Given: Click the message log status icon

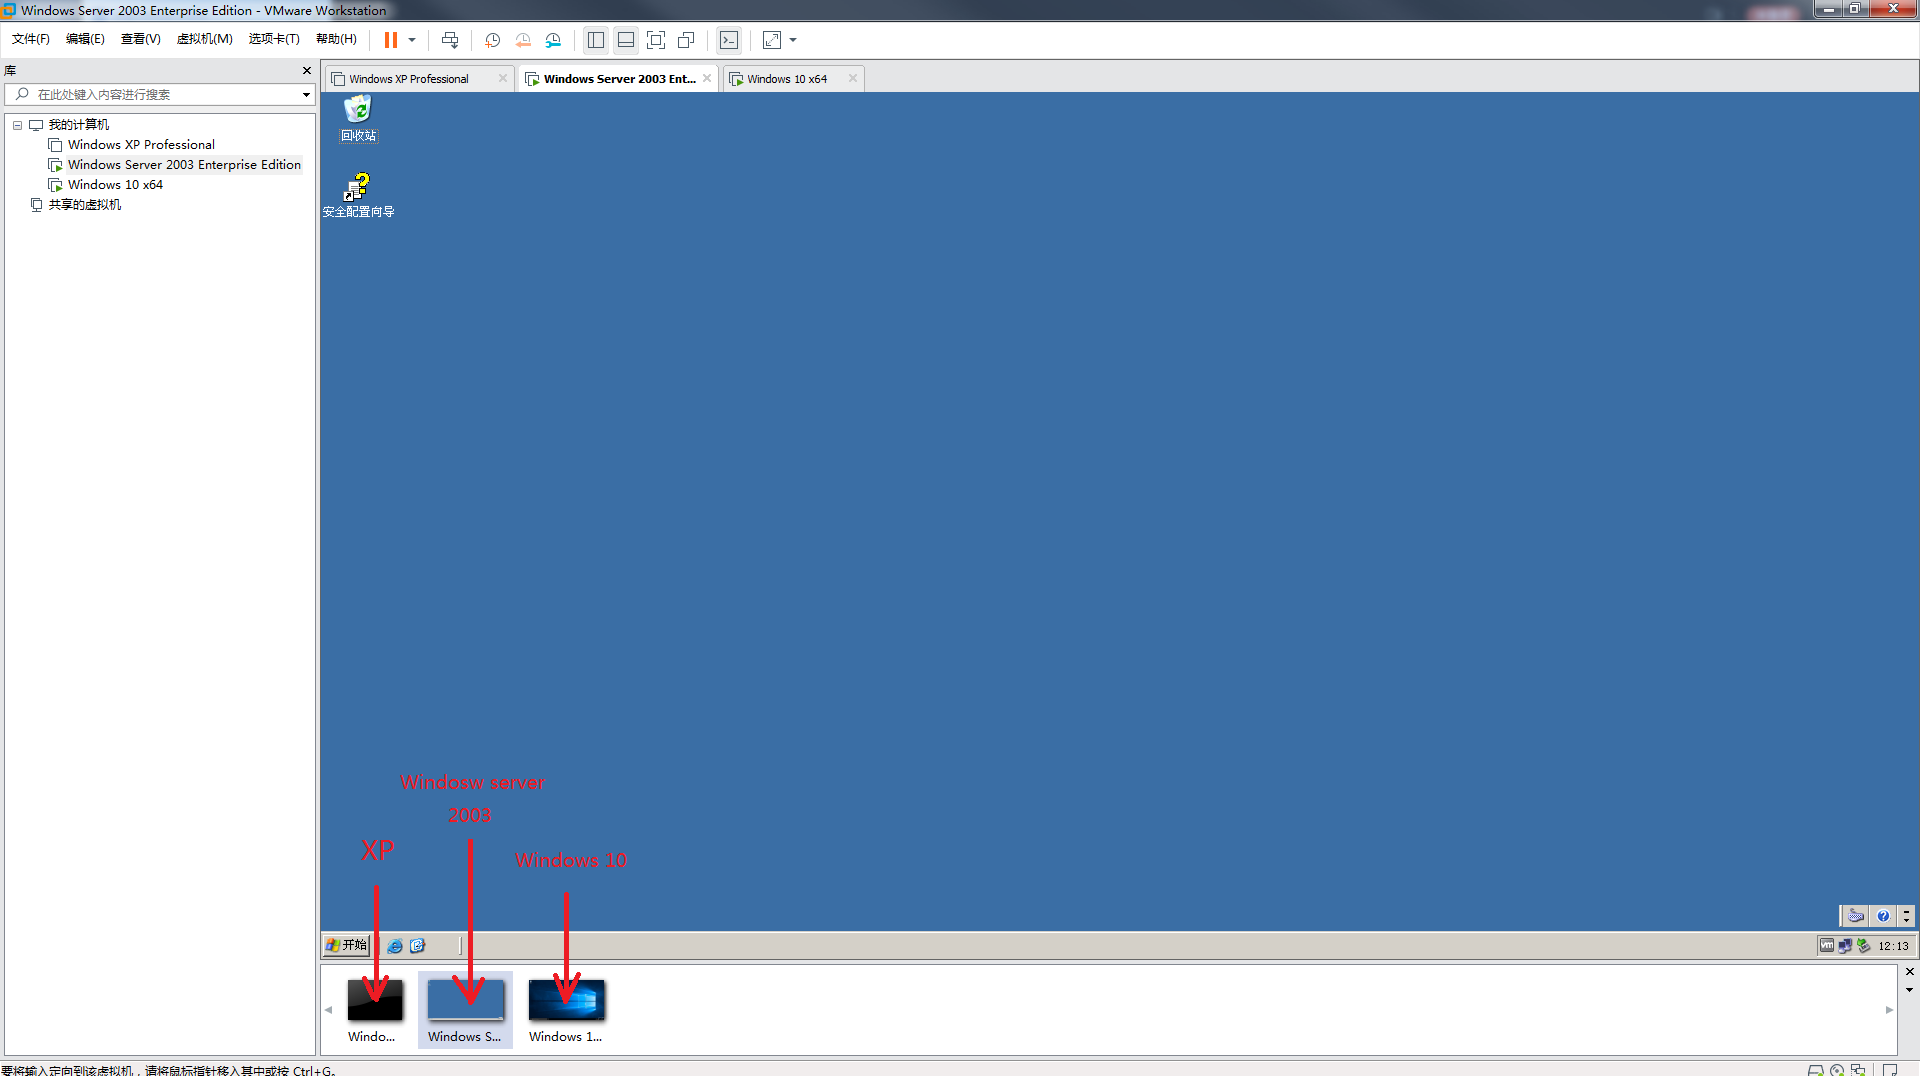Looking at the screenshot, I should [1890, 1070].
